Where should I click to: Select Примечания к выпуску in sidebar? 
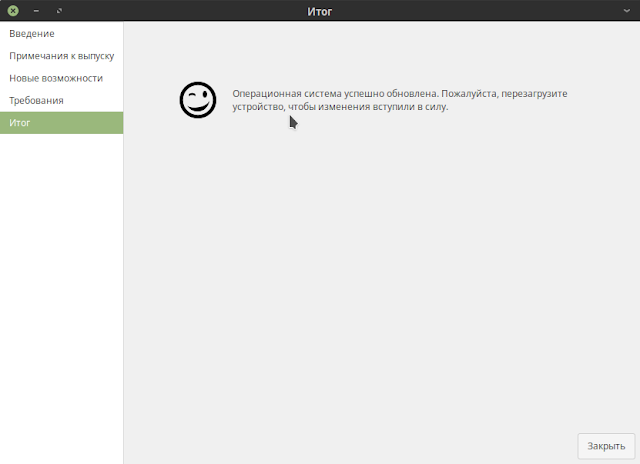coord(61,56)
